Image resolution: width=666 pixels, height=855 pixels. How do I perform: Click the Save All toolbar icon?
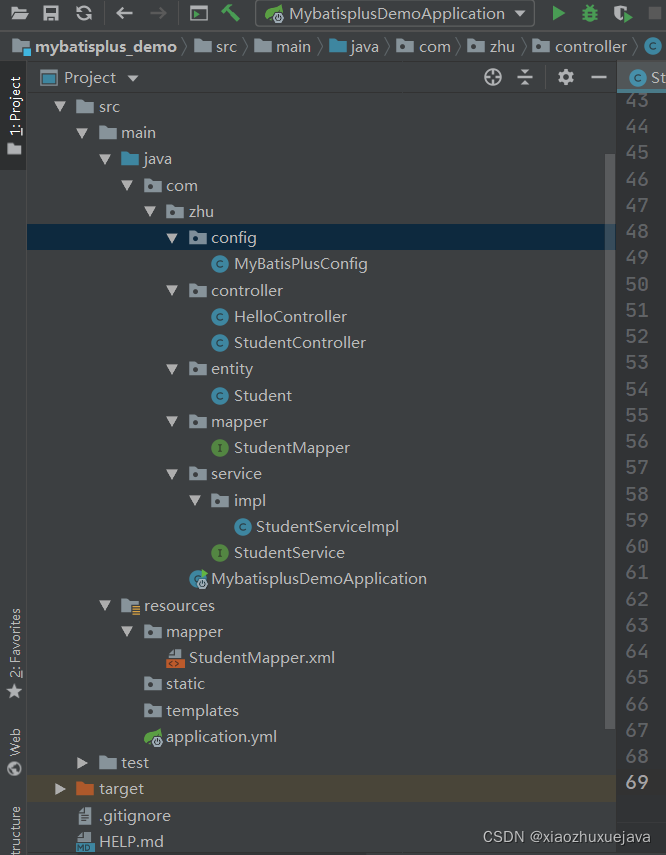51,14
